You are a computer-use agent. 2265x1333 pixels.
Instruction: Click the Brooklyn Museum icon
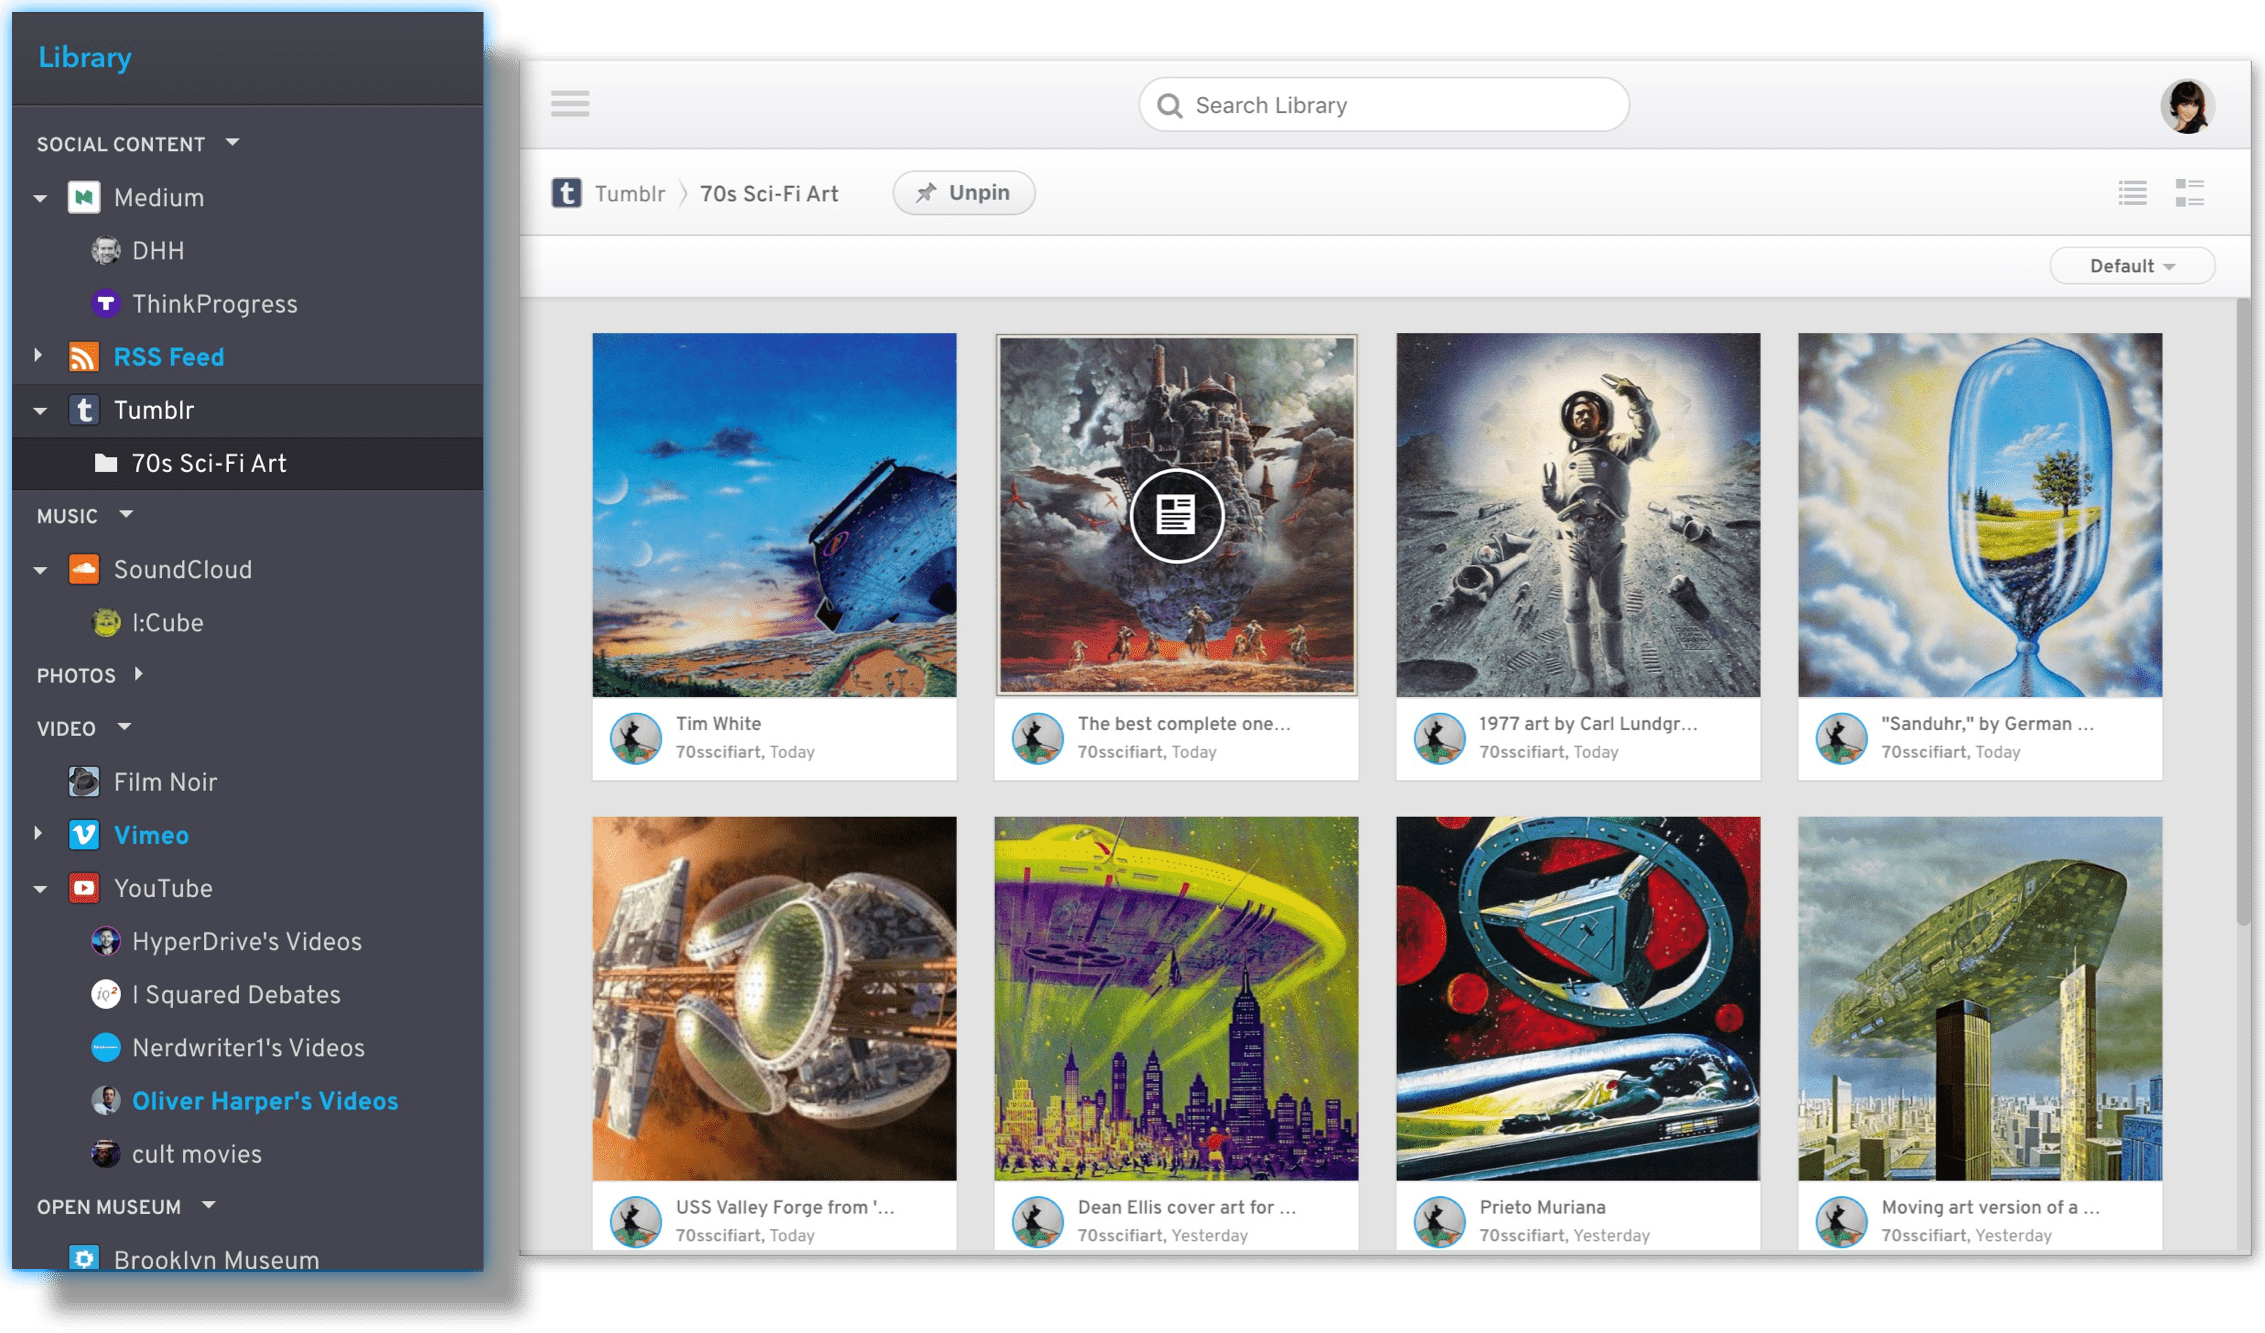click(84, 1258)
